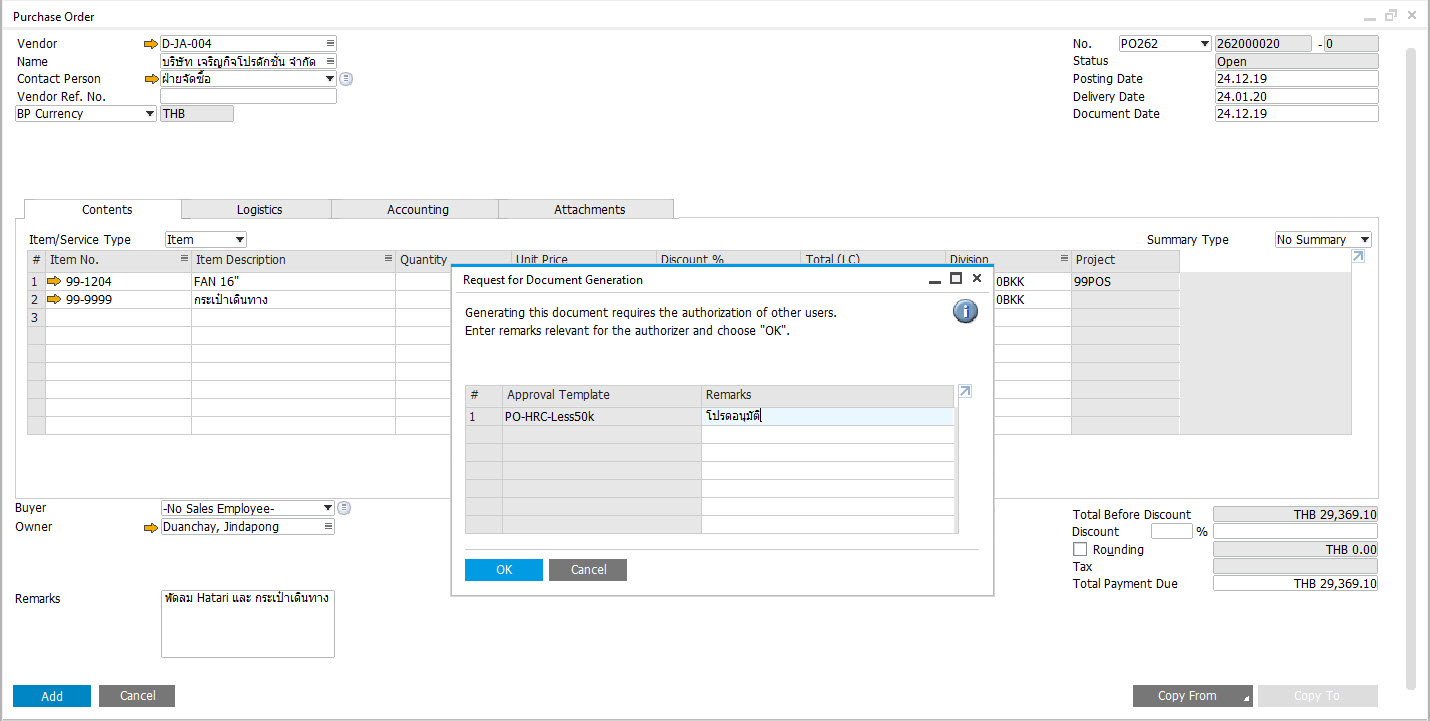Screen dimensions: 1430x721
Task: Edit the dialog Remarks cell for PO-HRC-Less50k
Action: (827, 417)
